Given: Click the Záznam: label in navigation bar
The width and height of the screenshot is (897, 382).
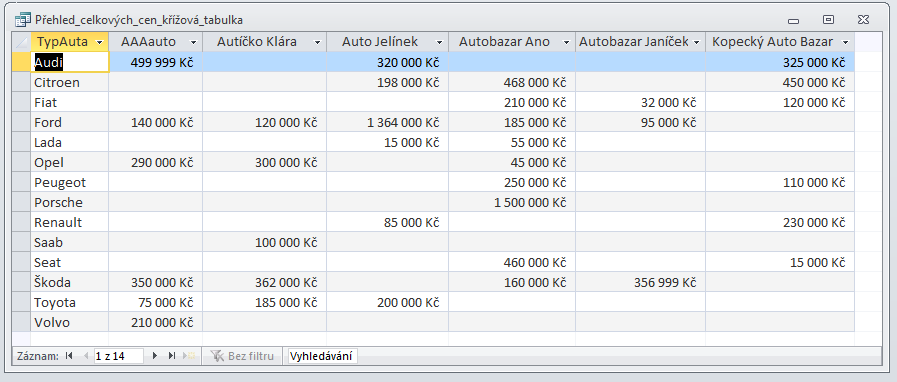Looking at the screenshot, I should point(38,356).
